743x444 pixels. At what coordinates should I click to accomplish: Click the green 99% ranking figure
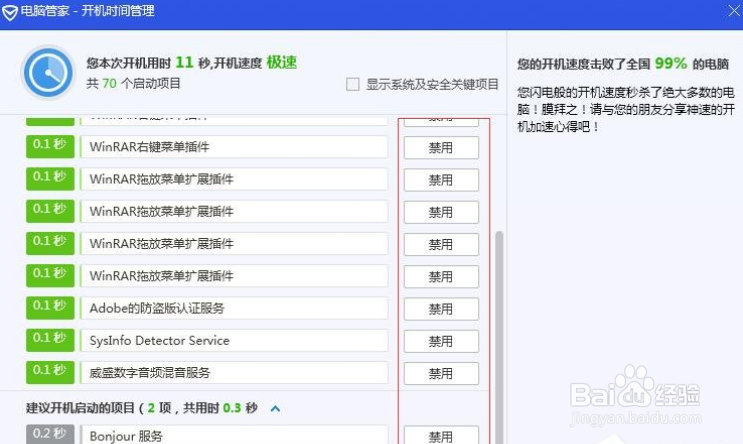[671, 63]
